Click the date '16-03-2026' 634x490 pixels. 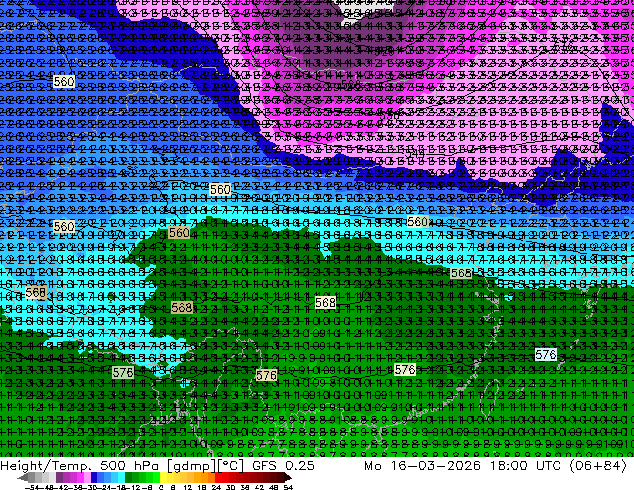pos(435,466)
